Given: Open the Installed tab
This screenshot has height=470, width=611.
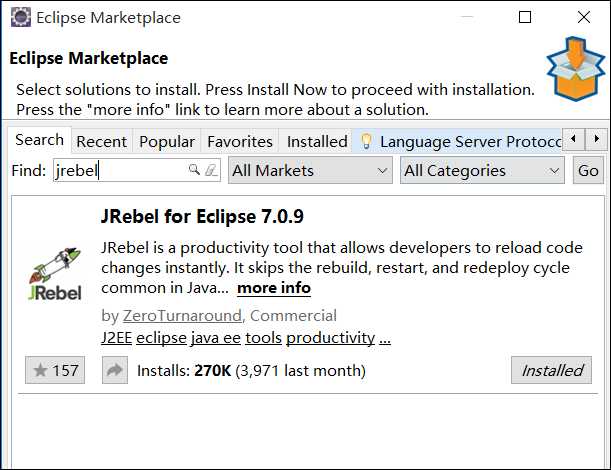Looking at the screenshot, I should tap(317, 141).
